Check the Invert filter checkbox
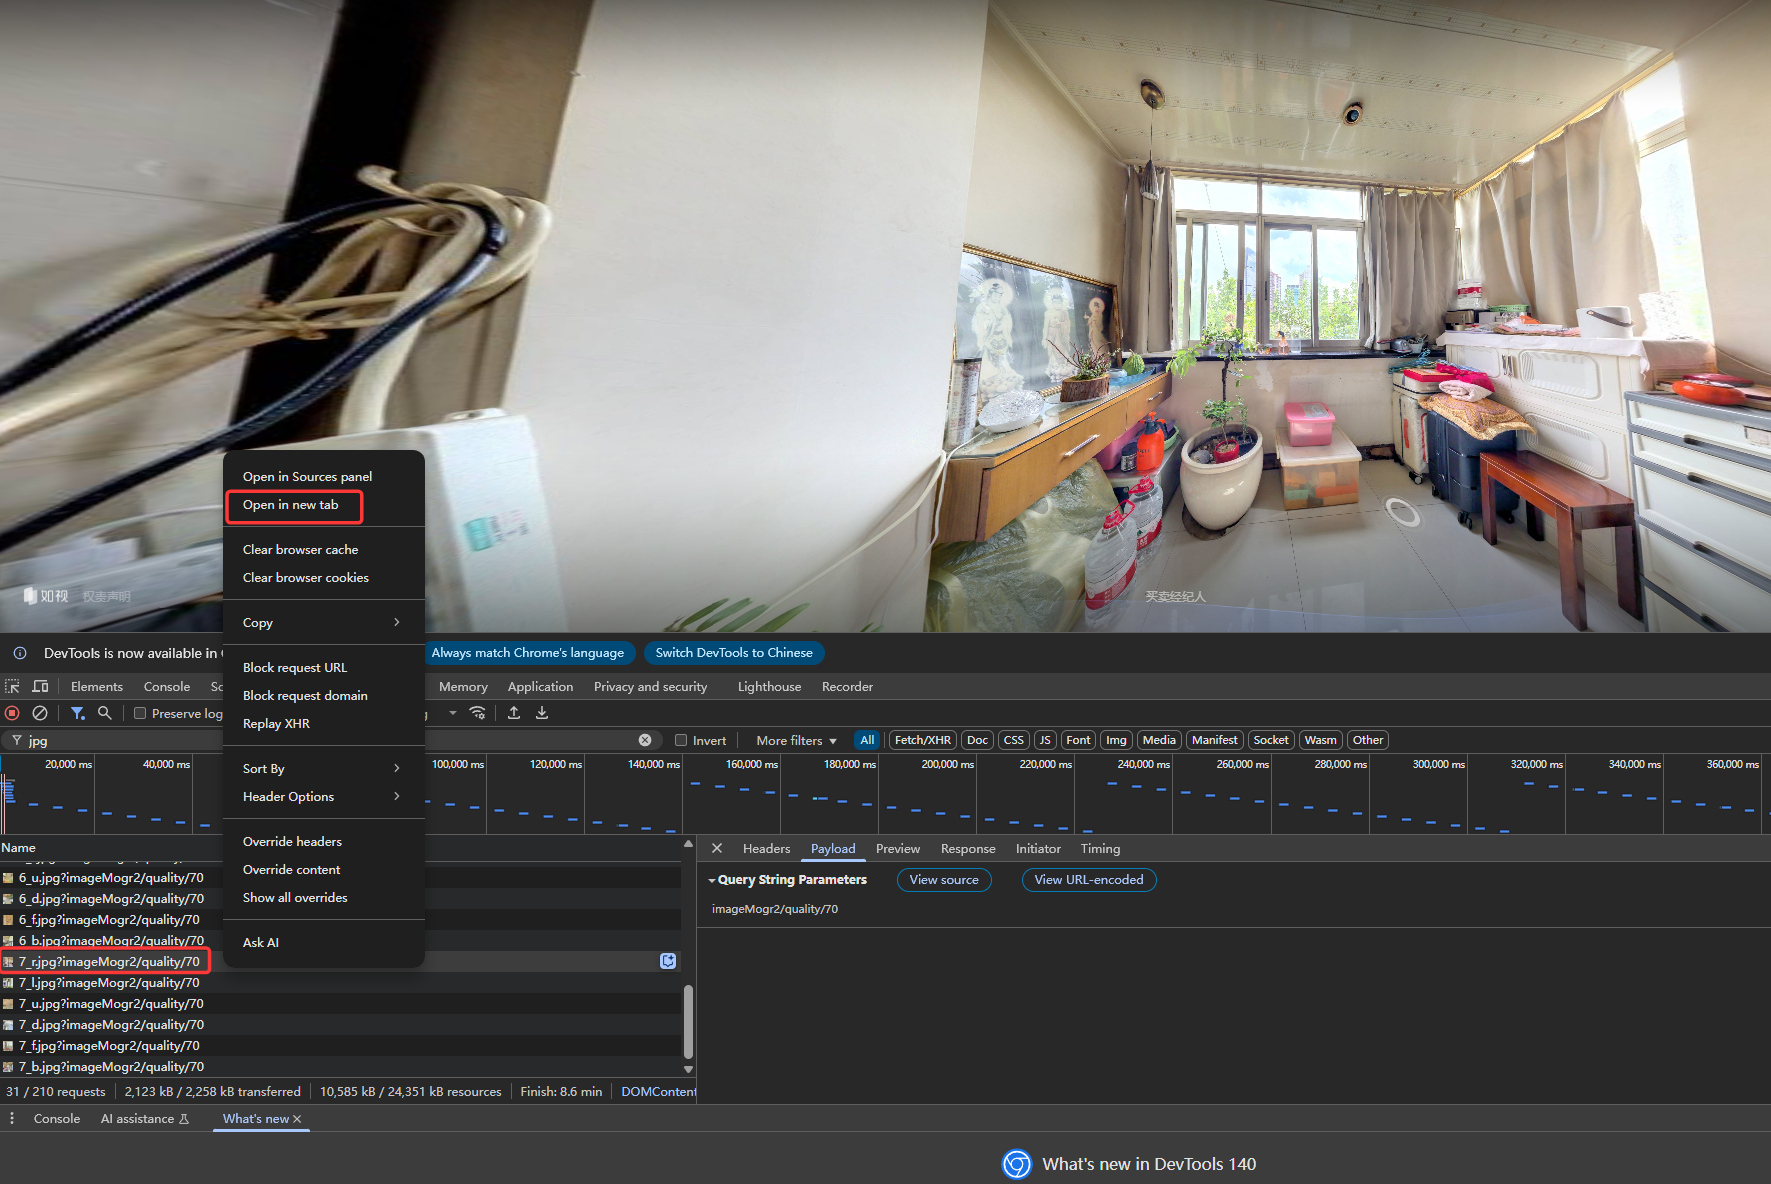Screen dimensions: 1771x1184 [x=681, y=740]
